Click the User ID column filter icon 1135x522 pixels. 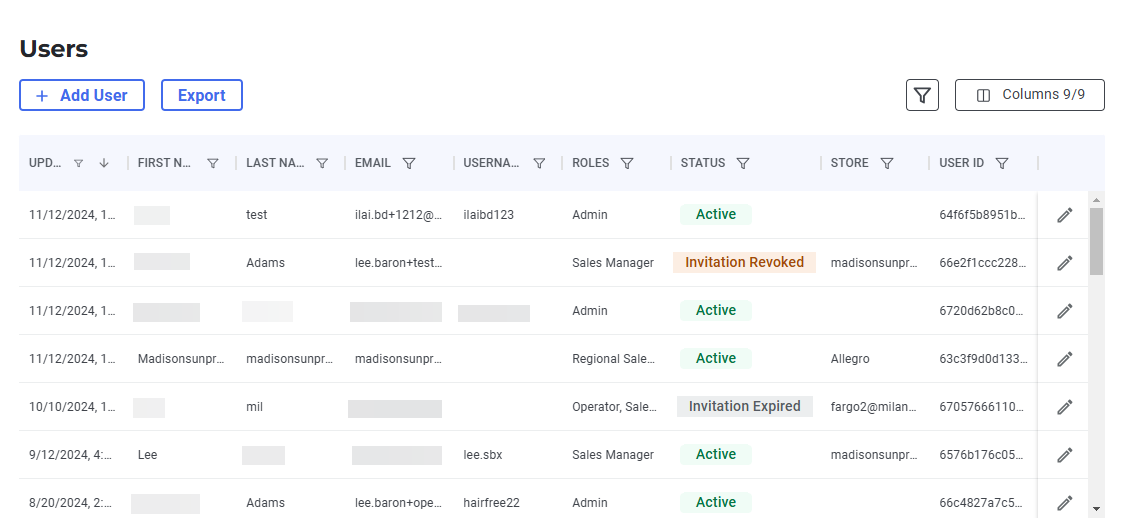(1002, 163)
